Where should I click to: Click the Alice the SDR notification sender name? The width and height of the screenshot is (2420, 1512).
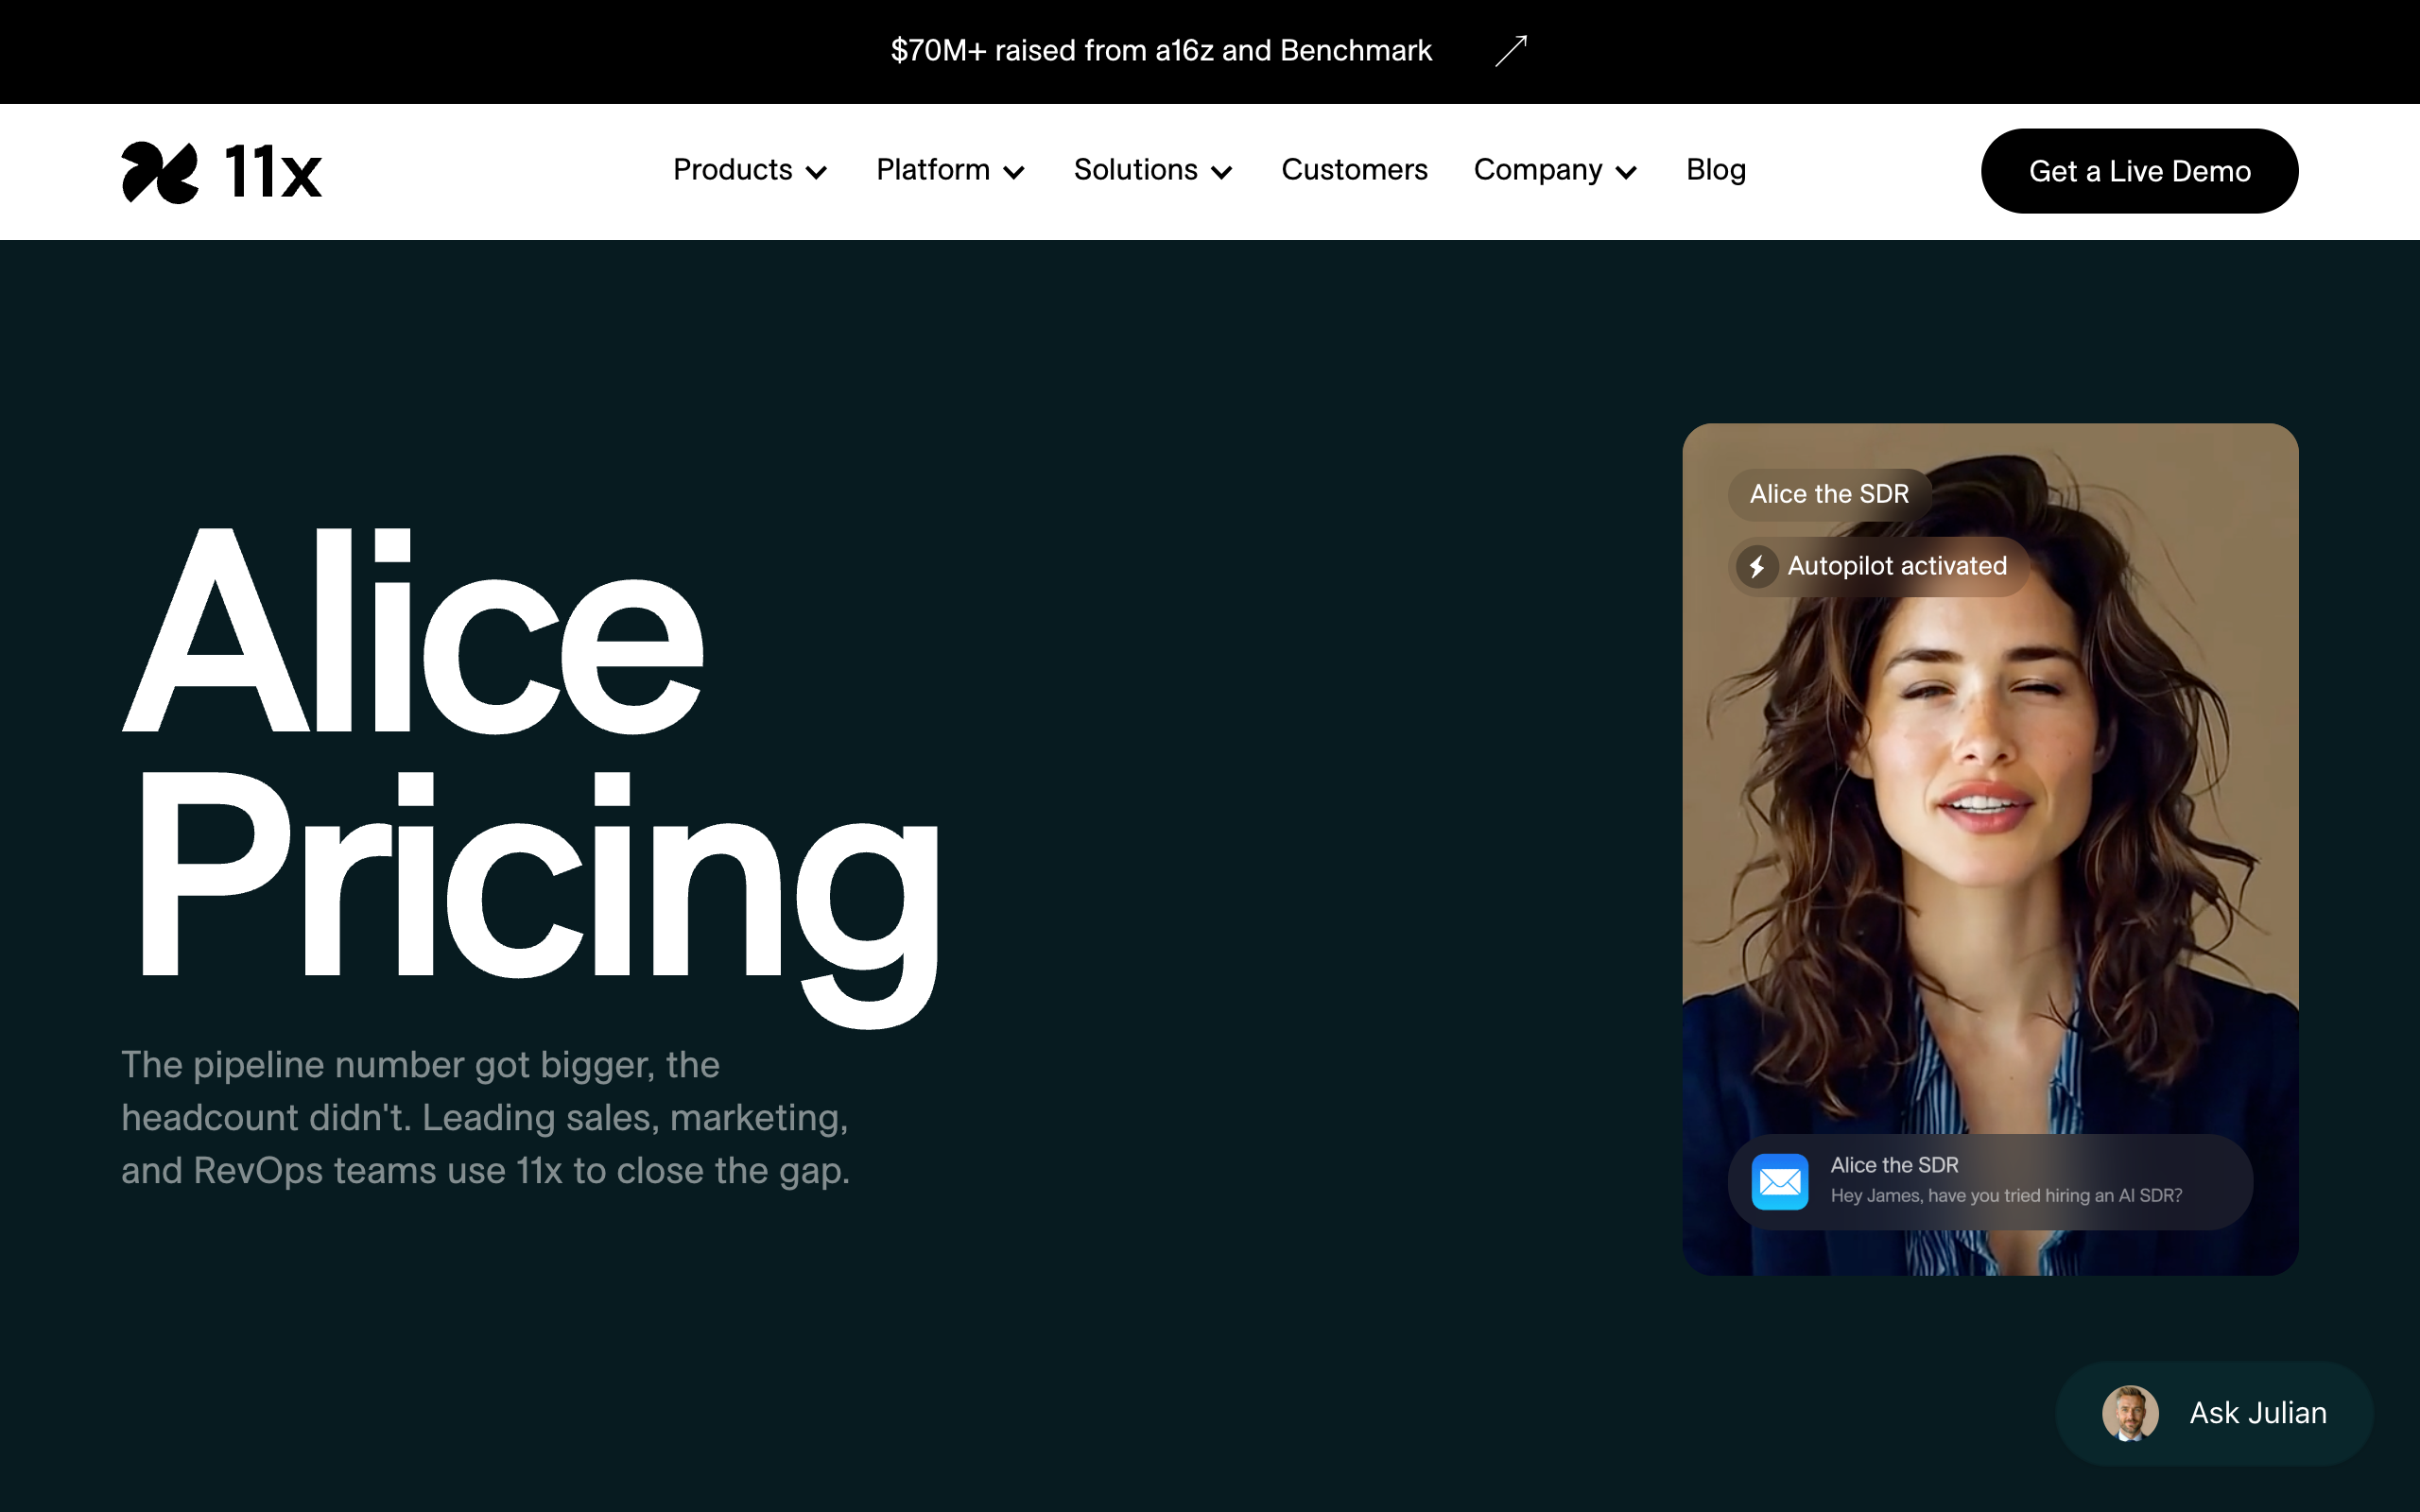[x=1894, y=1165]
